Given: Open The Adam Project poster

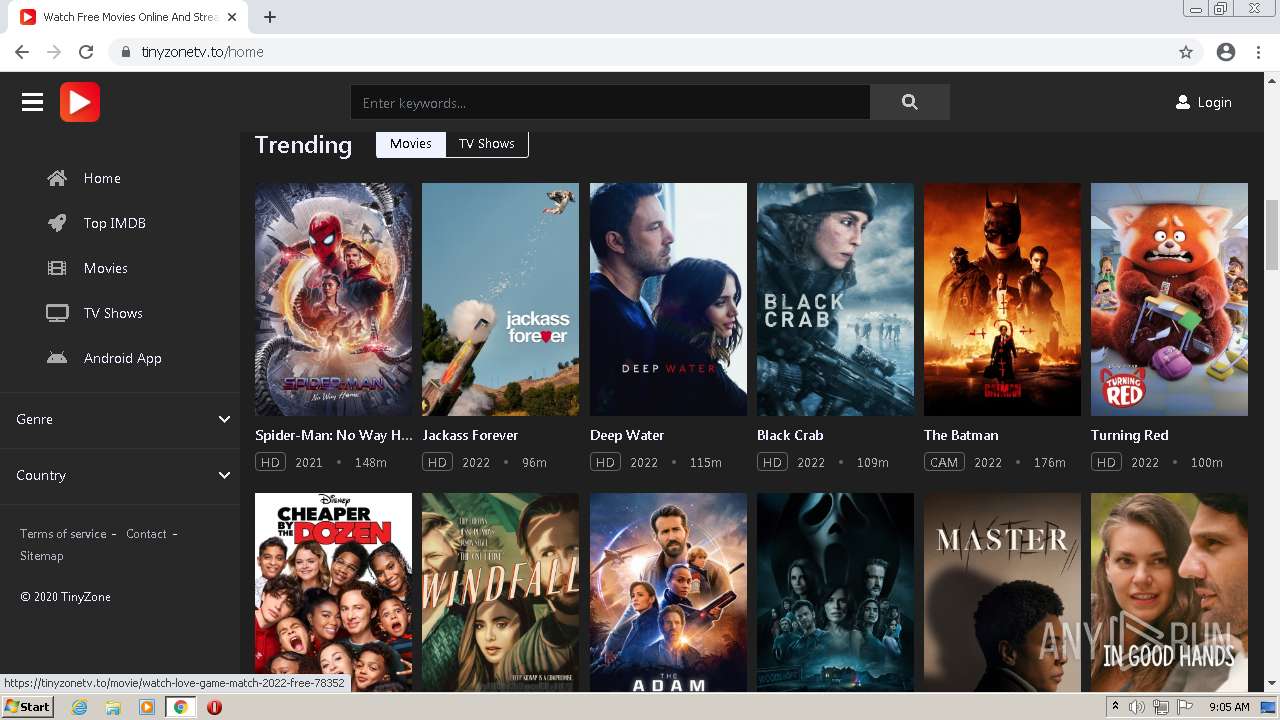Looking at the screenshot, I should coord(668,592).
